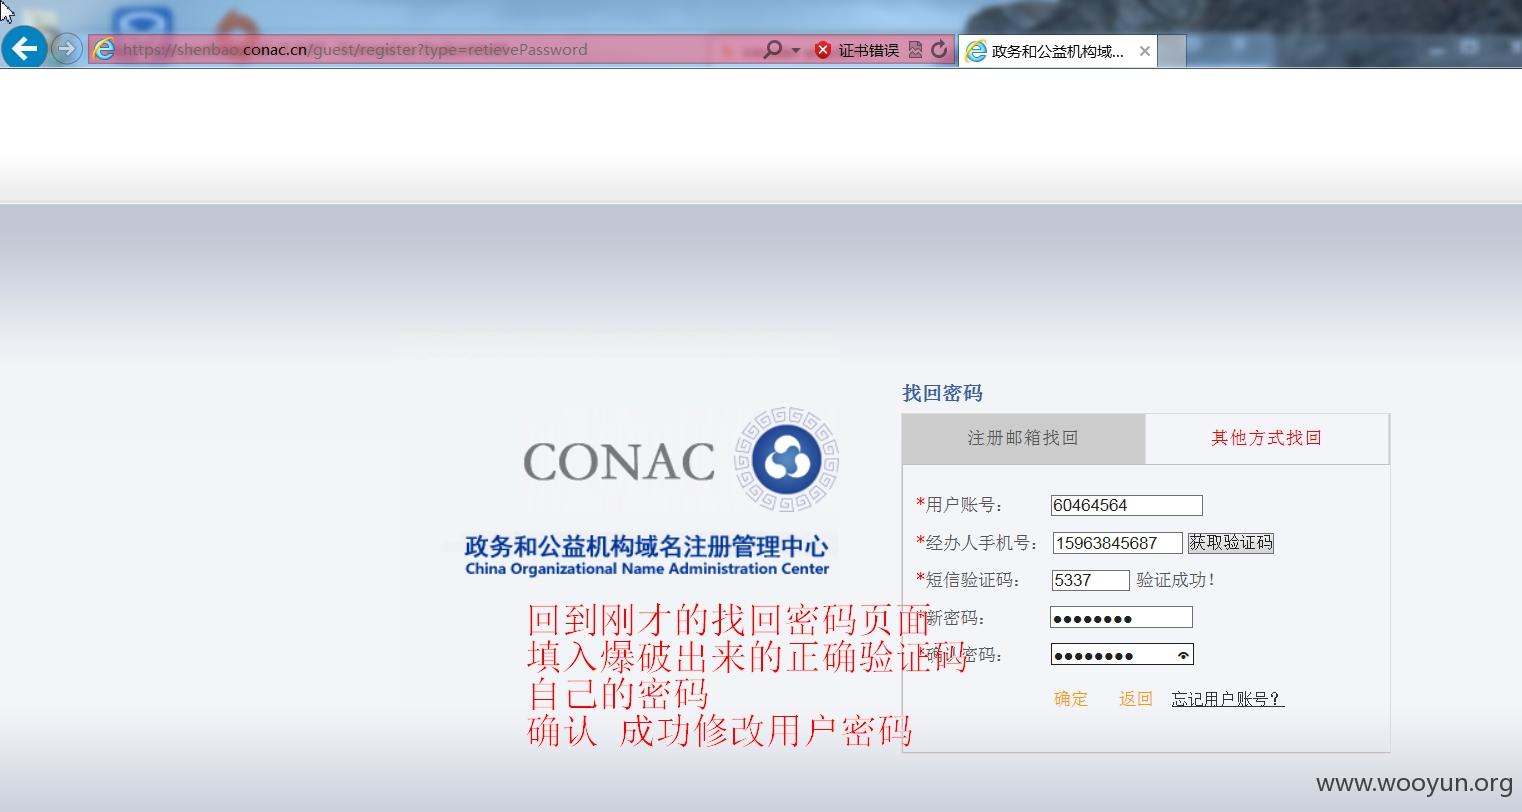Click the IE page icon in address bar
The width and height of the screenshot is (1522, 812).
[x=104, y=49]
